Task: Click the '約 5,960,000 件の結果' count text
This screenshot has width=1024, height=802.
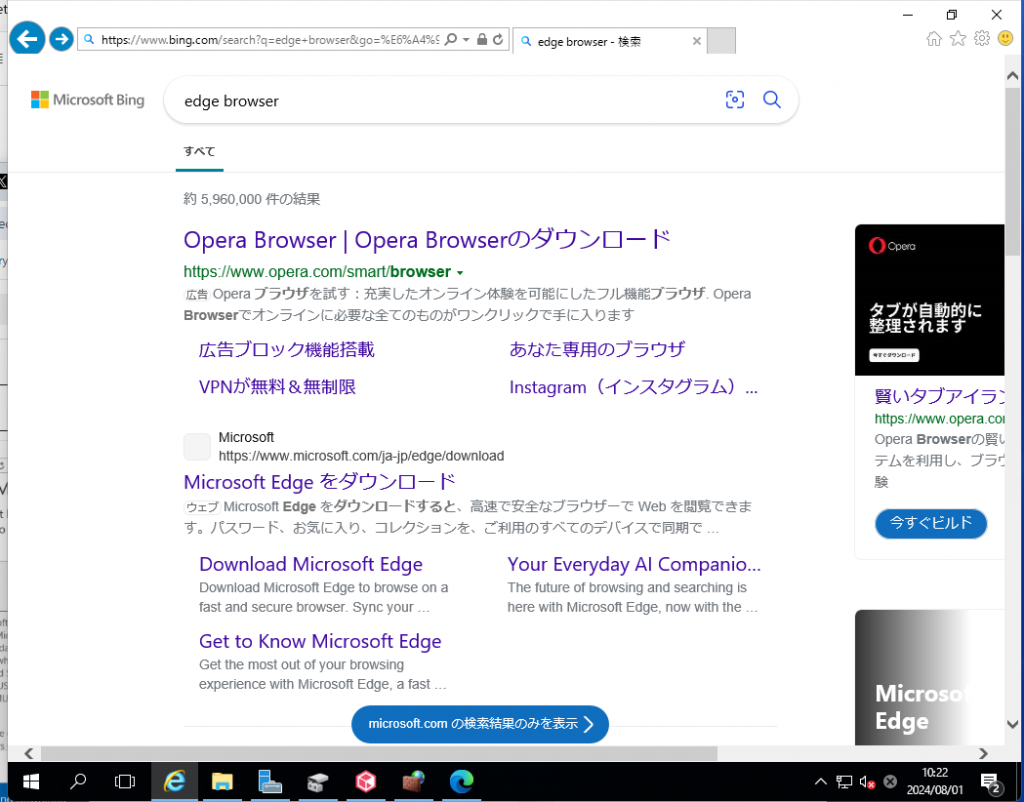Action: click(x=252, y=199)
